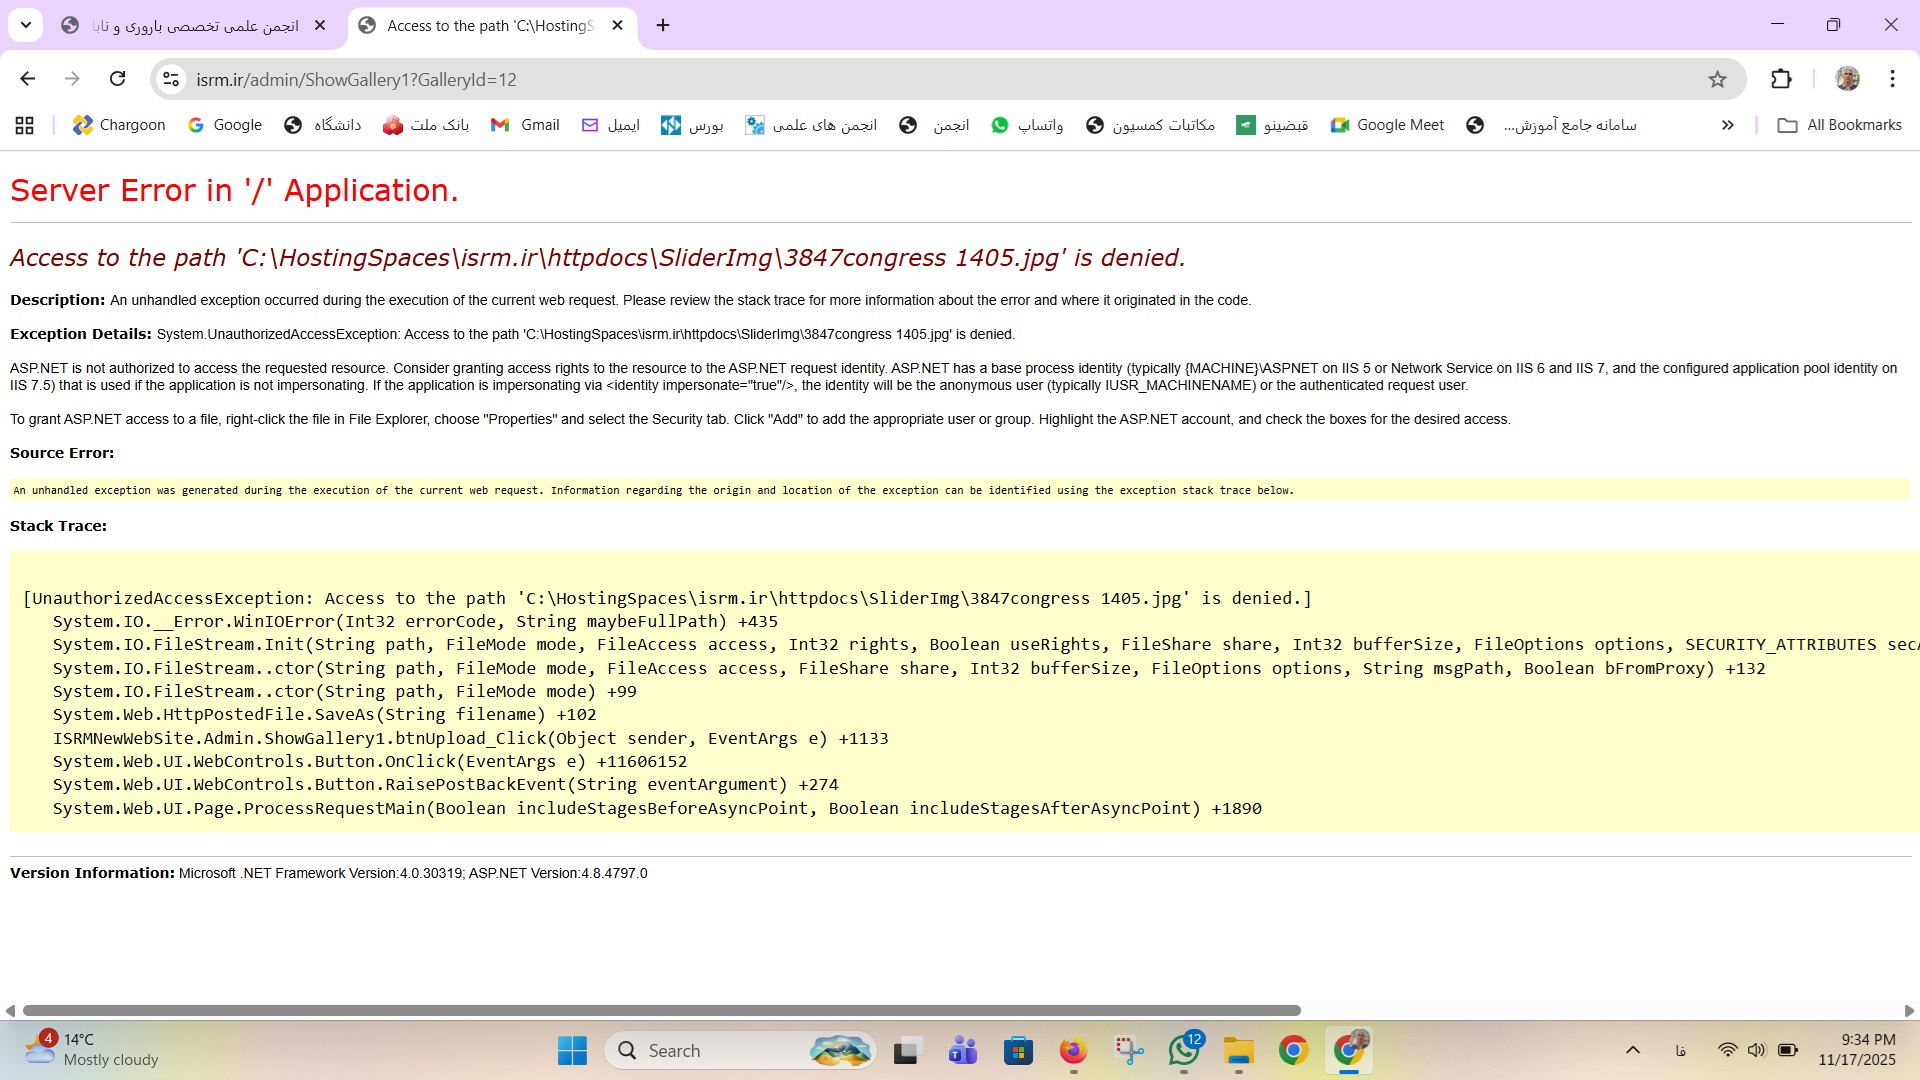This screenshot has height=1080, width=1920.
Task: Open the Extensions puzzle icon
Action: pos(1781,79)
